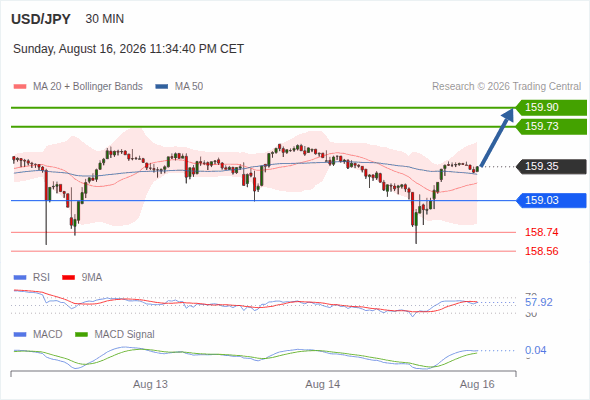Select the 159.03 pivot price tag
Screen dimensions: 590x400
click(x=551, y=200)
